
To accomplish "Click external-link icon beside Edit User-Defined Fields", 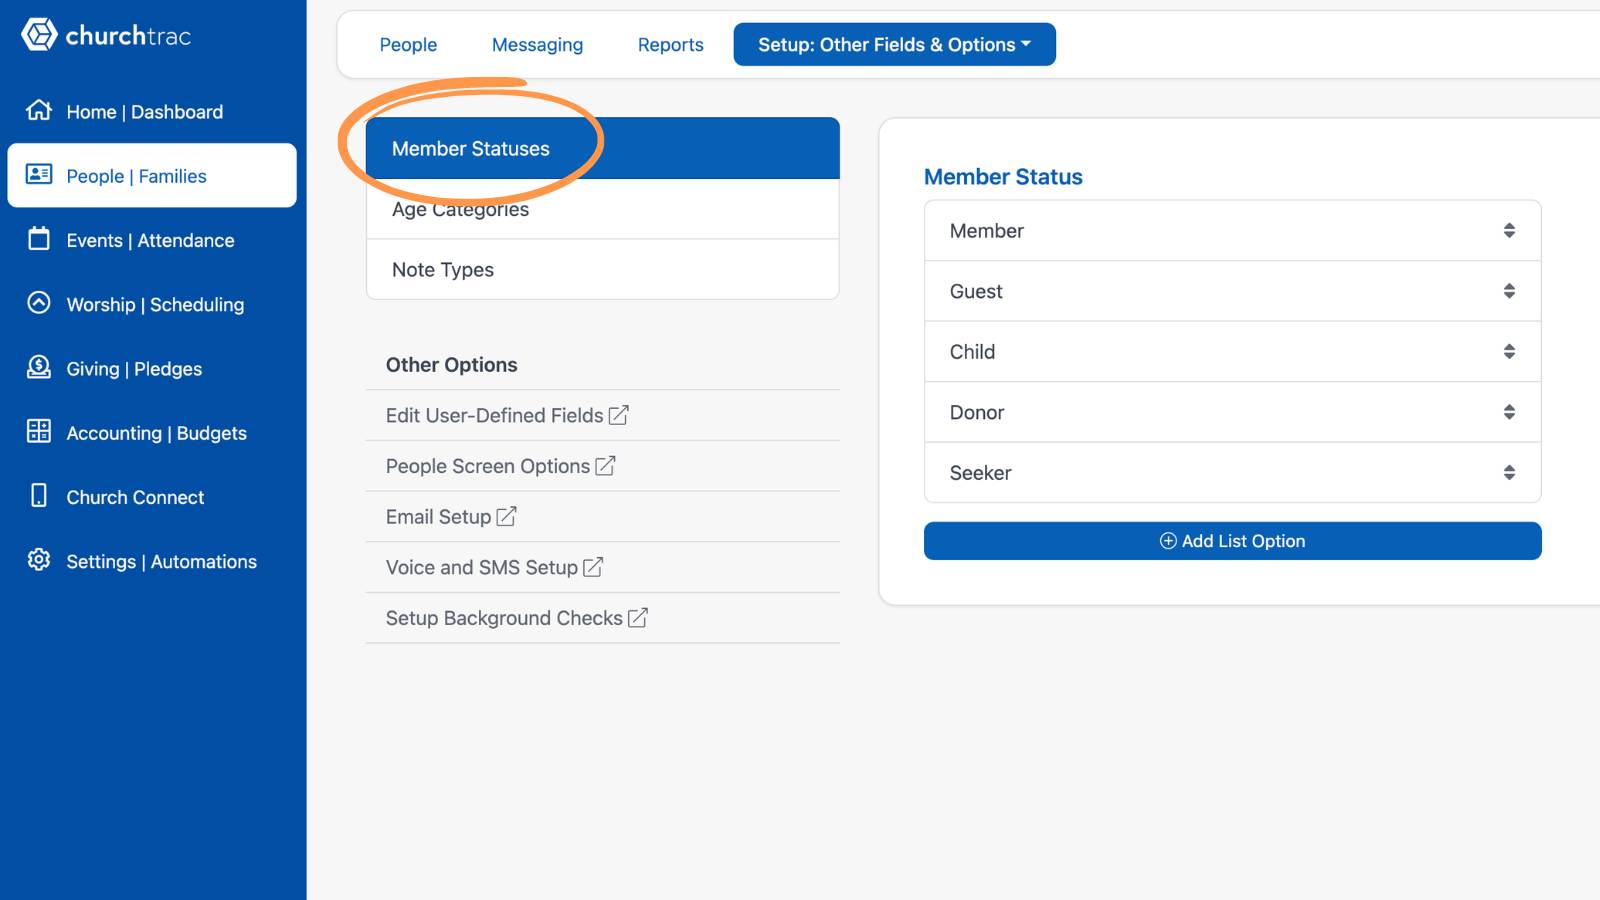I will 619,415.
